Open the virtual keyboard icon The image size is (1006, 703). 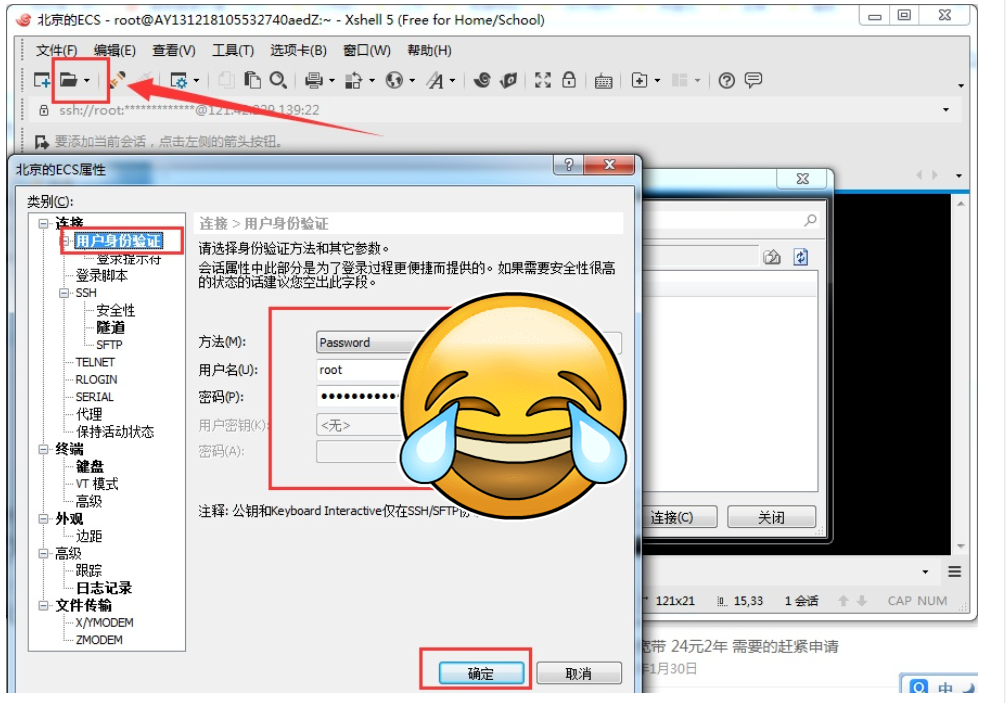[605, 80]
